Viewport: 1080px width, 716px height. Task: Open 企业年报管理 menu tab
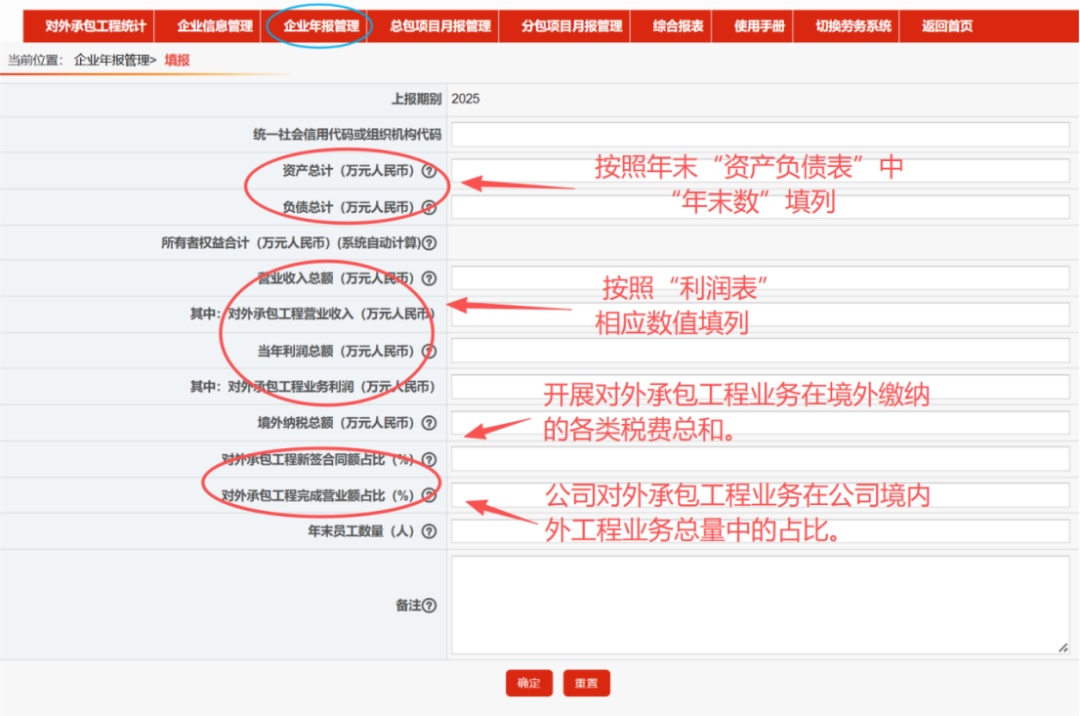pos(321,27)
